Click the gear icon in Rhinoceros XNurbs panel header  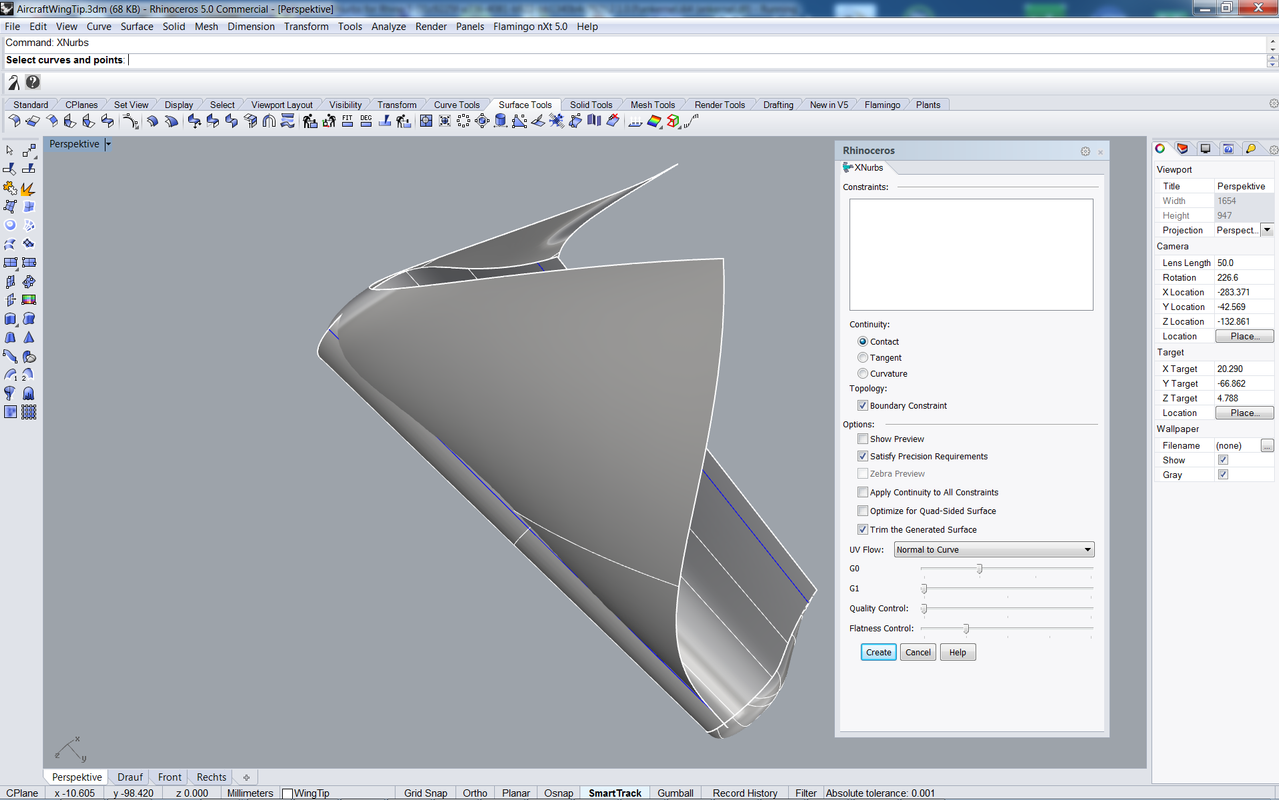tap(1085, 151)
